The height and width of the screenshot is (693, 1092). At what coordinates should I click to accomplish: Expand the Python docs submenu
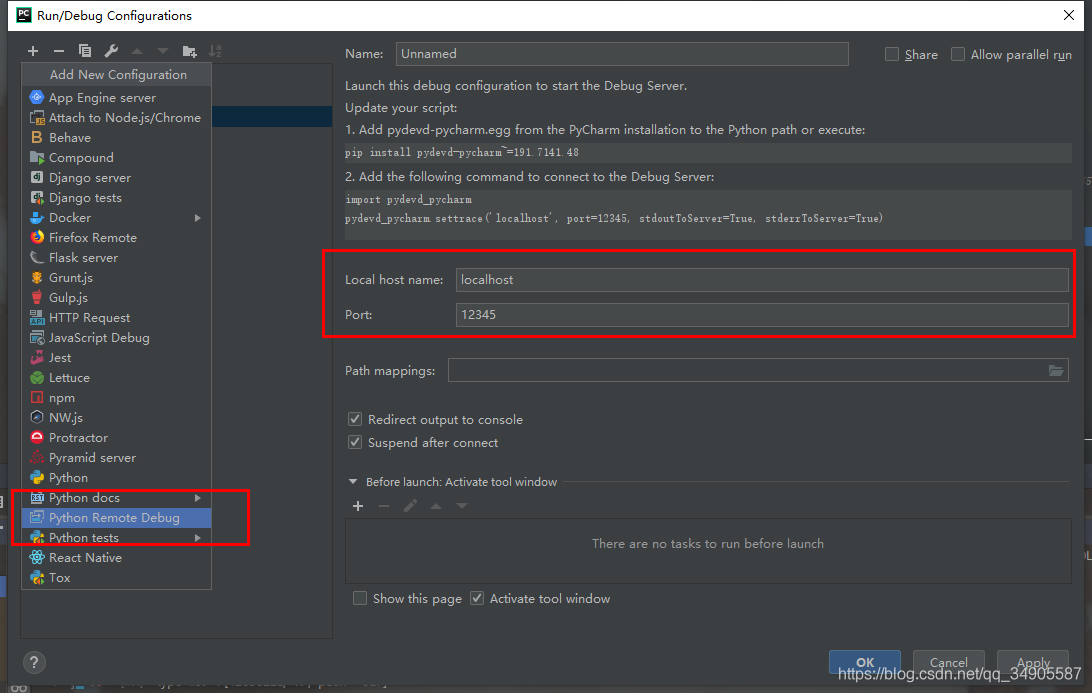pos(198,498)
